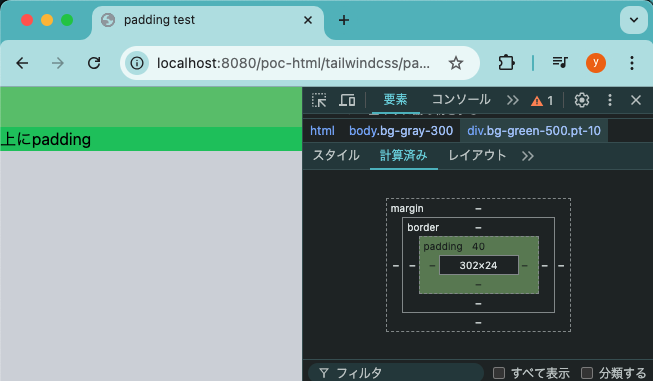Select div.bg-green-500.pt-10 breadcrumb
The height and width of the screenshot is (381, 653).
pos(534,131)
